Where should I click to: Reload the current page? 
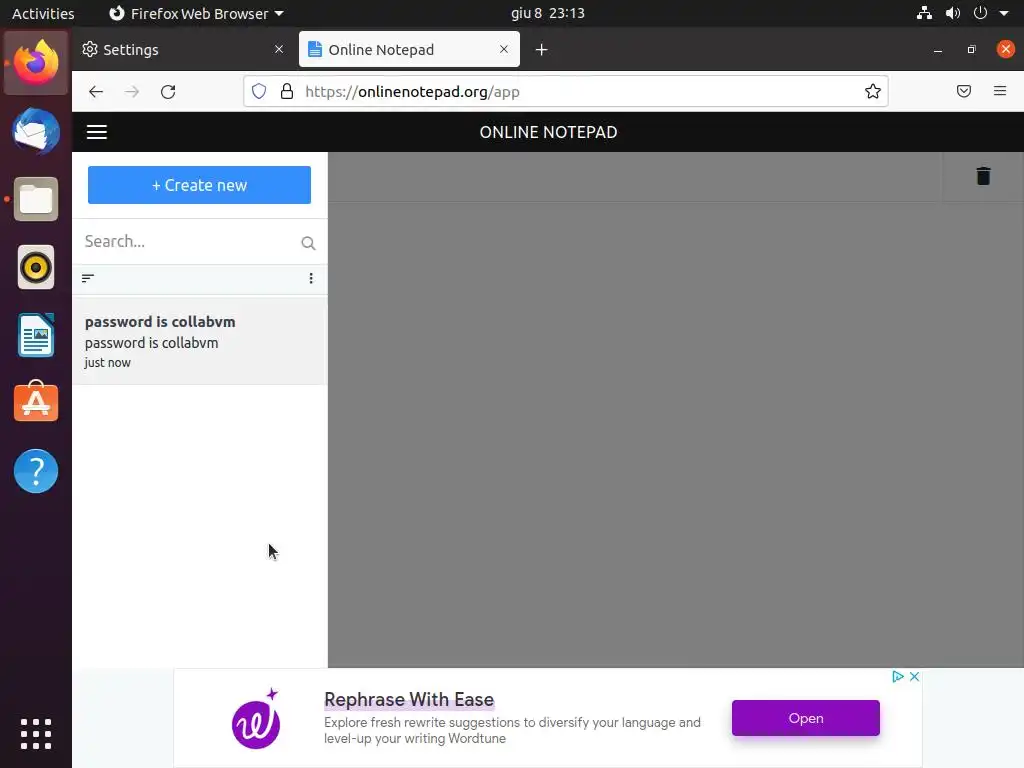[x=168, y=91]
